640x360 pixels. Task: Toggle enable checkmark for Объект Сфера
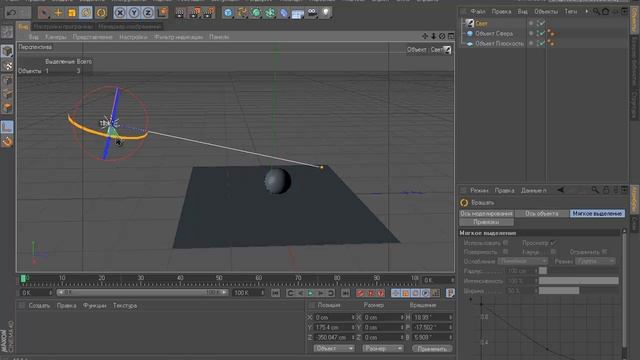tap(541, 33)
